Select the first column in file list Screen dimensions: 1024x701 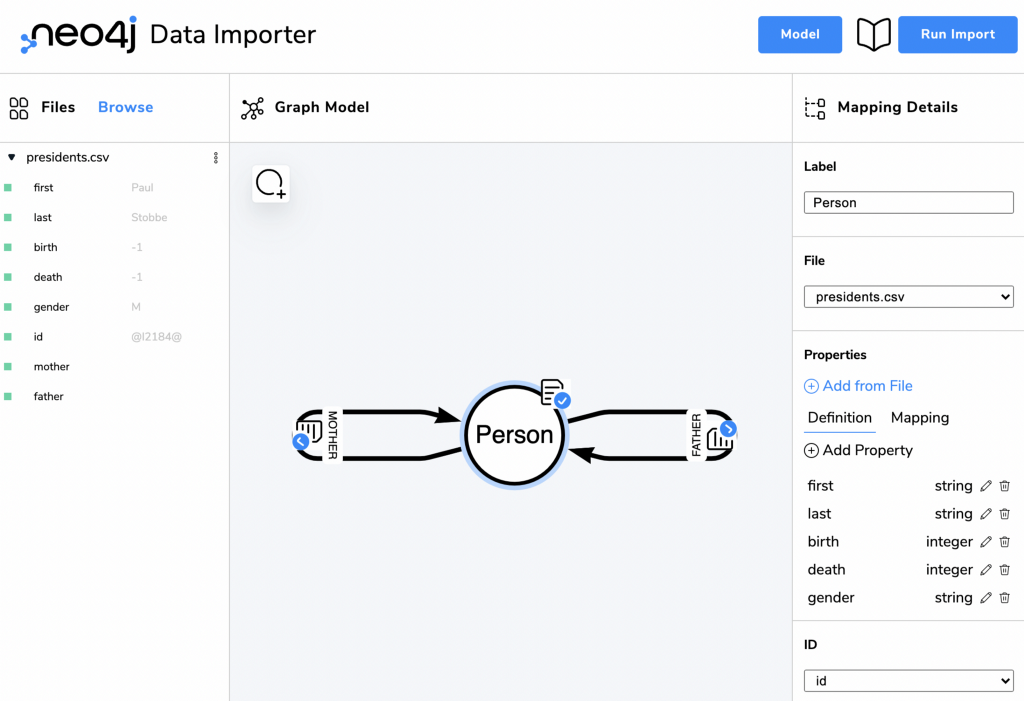point(44,187)
